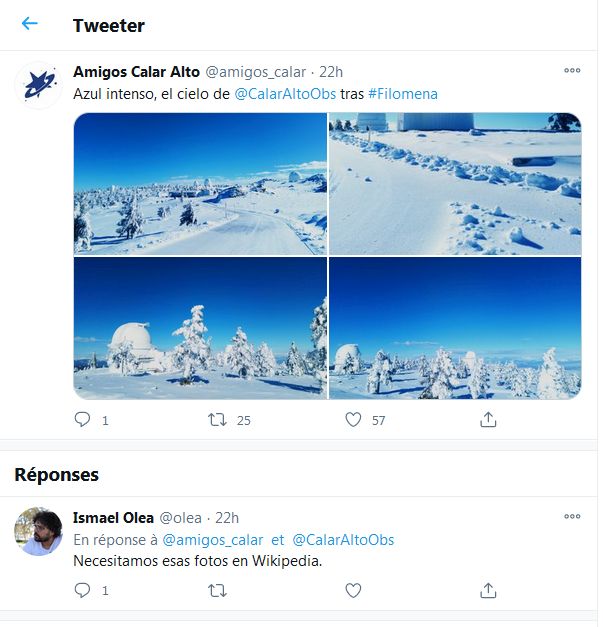Open bottom-left observatory dome photo
Image resolution: width=603 pixels, height=627 pixels.
pos(200,328)
